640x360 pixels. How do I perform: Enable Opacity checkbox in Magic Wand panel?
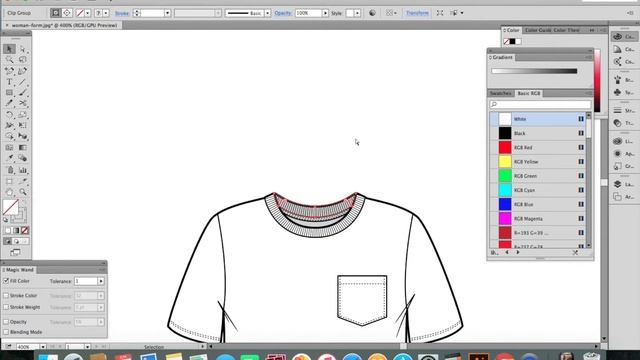click(x=6, y=322)
